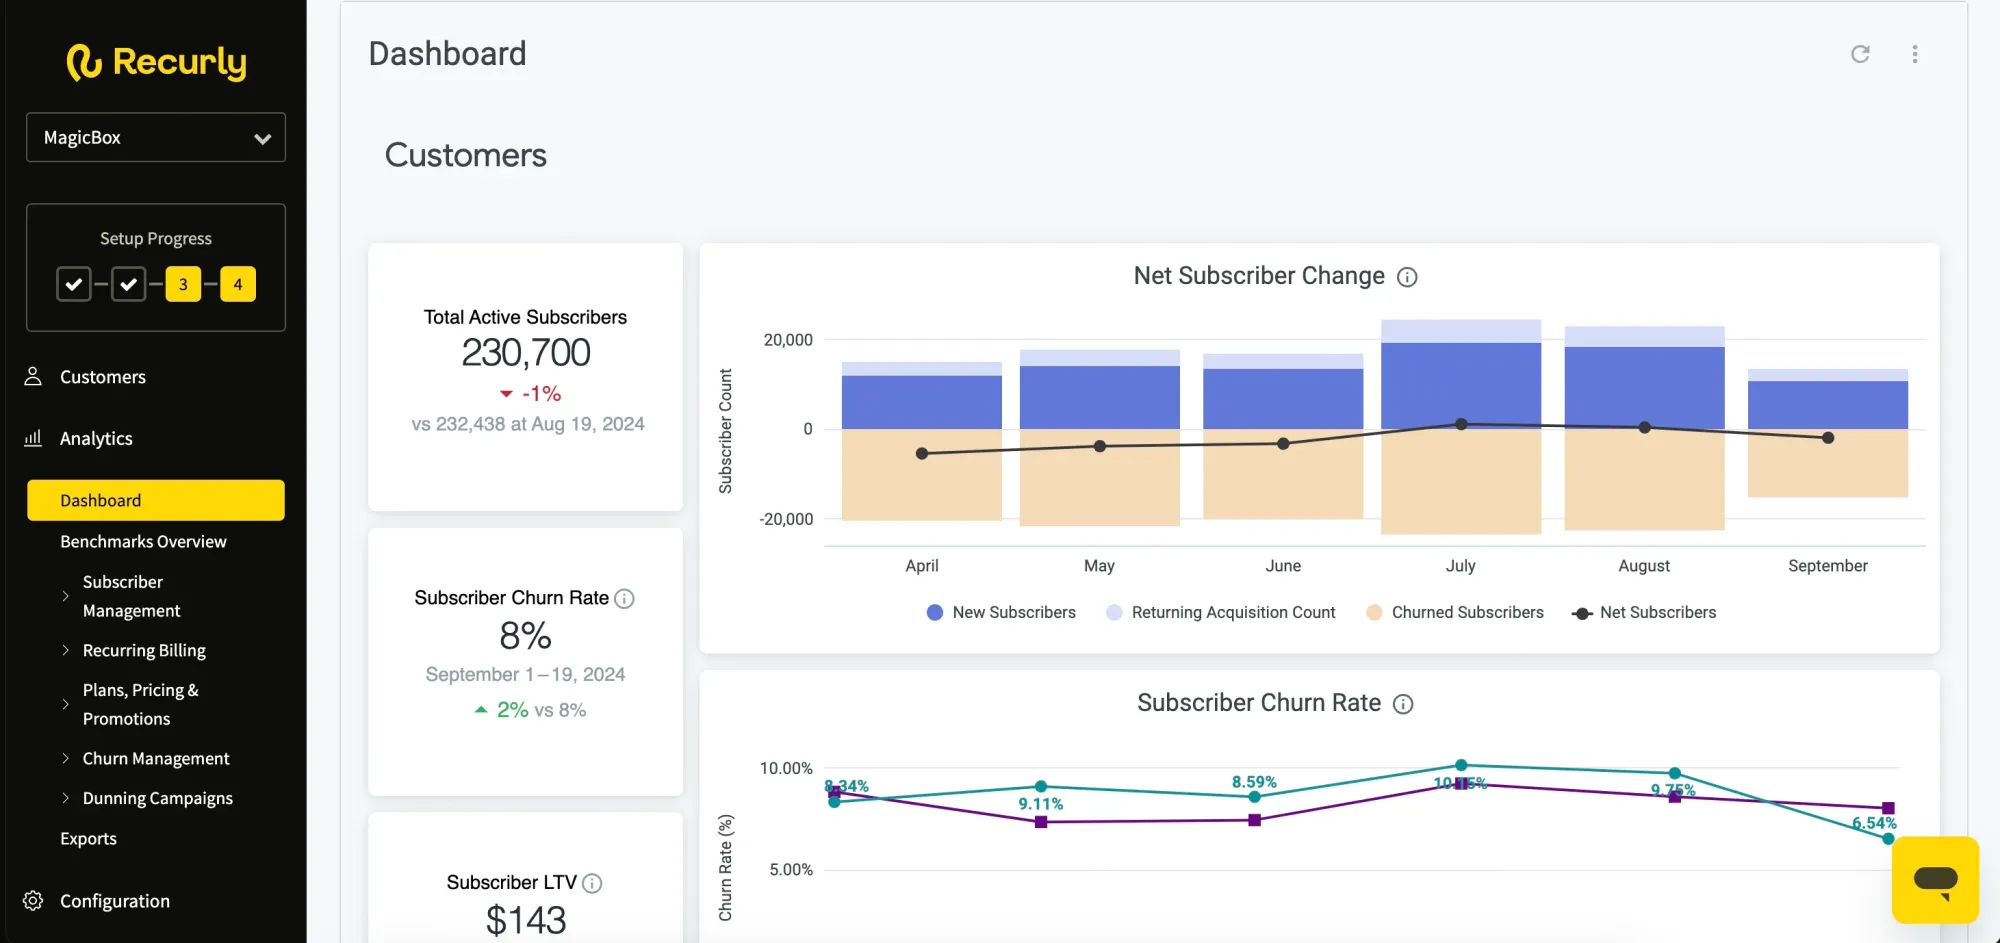This screenshot has height=943, width=2000.
Task: Open Churn Management section
Action: (156, 758)
